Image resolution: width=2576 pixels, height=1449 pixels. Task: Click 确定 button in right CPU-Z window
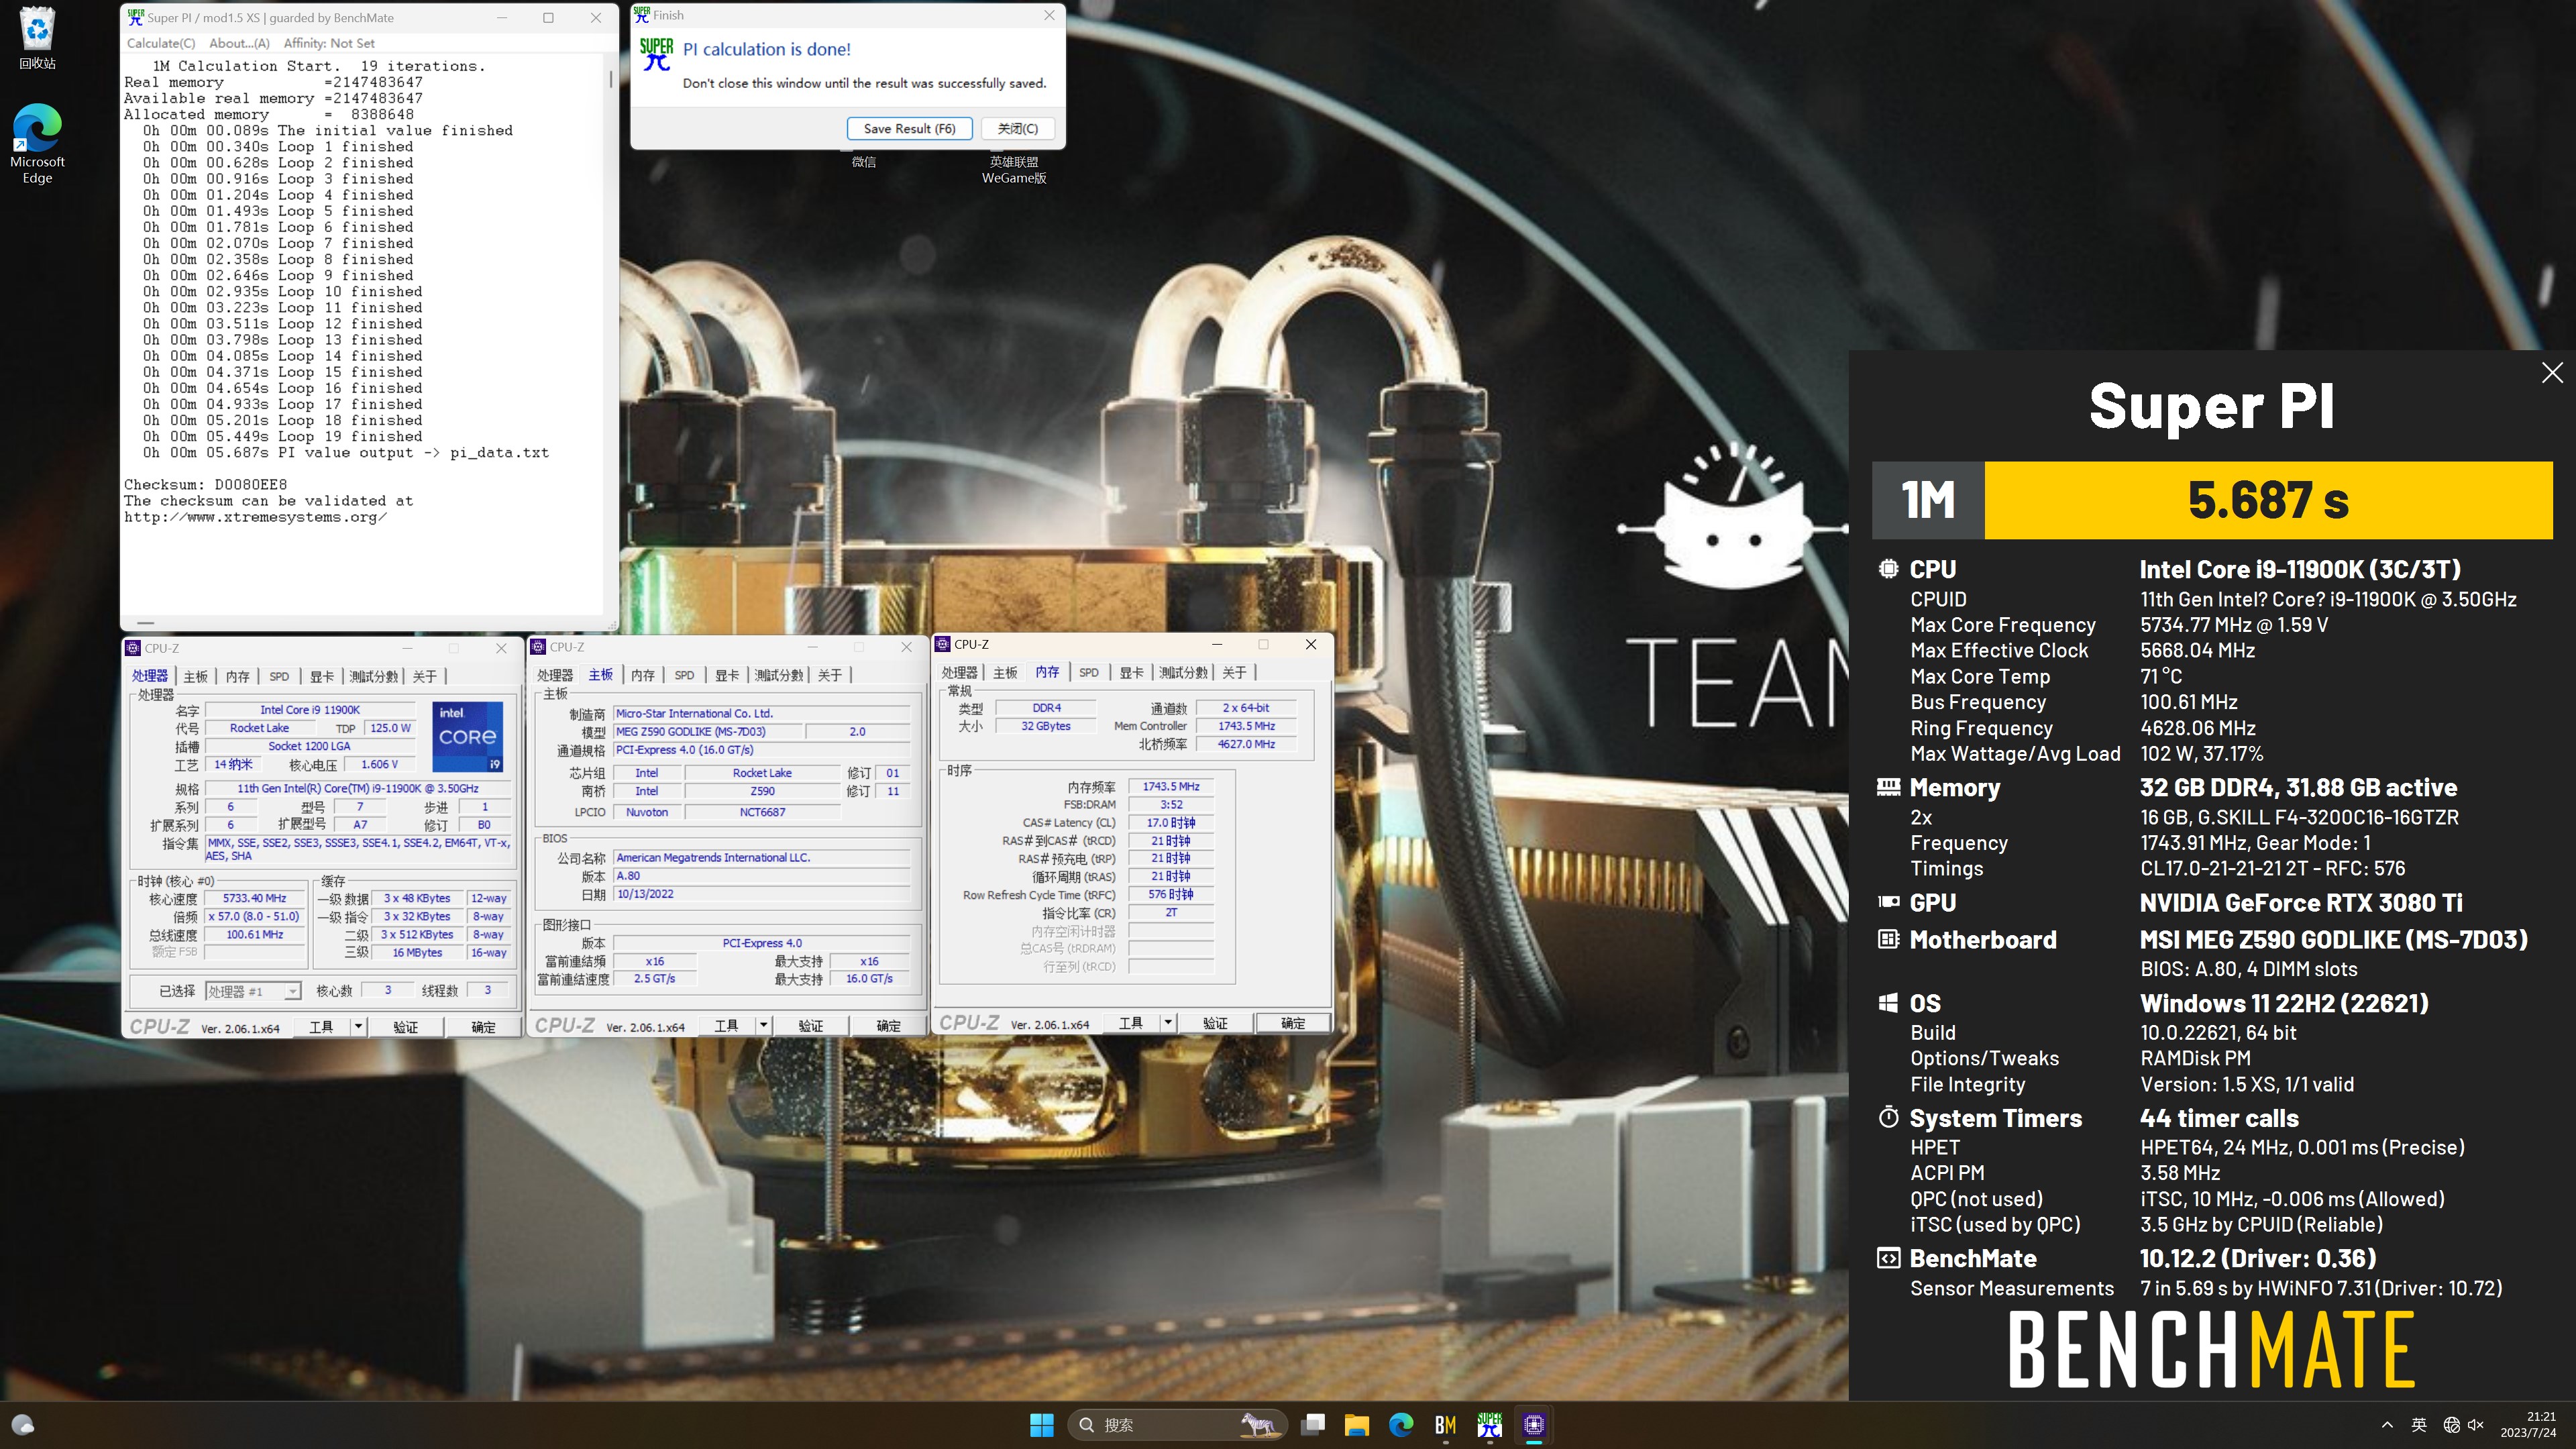pos(1293,1022)
